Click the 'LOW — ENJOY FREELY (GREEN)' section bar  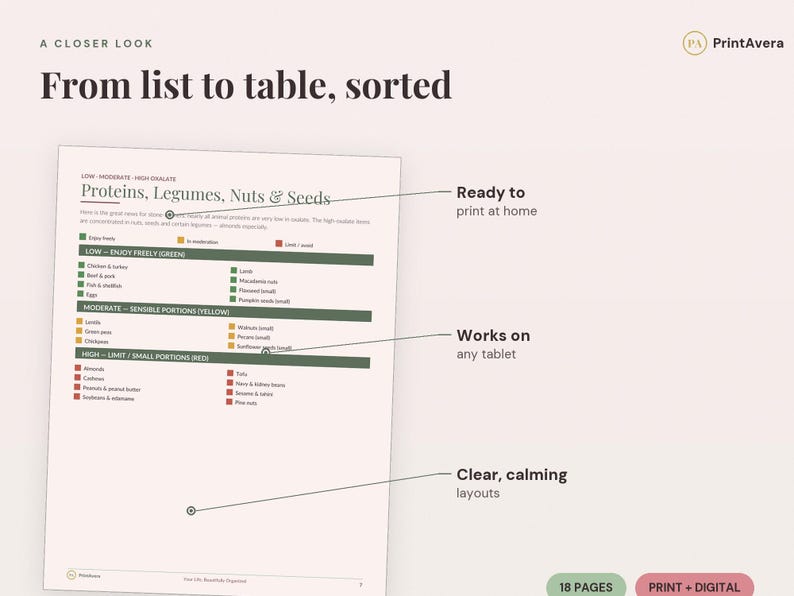pyautogui.click(x=226, y=256)
